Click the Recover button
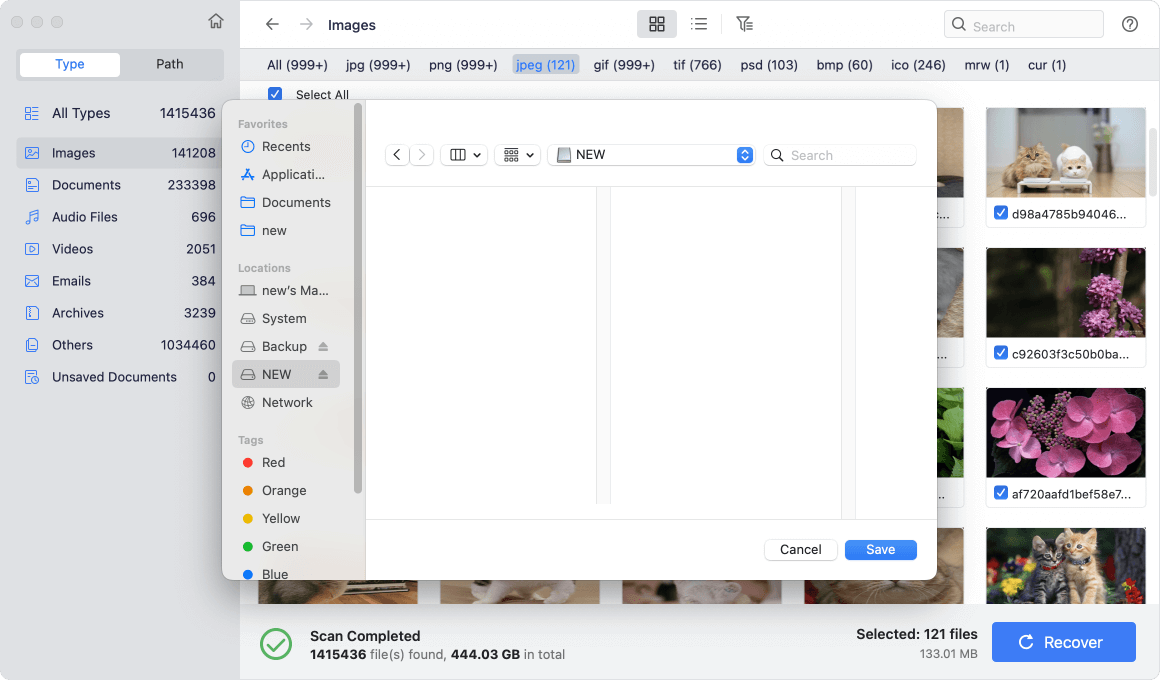 coord(1063,642)
